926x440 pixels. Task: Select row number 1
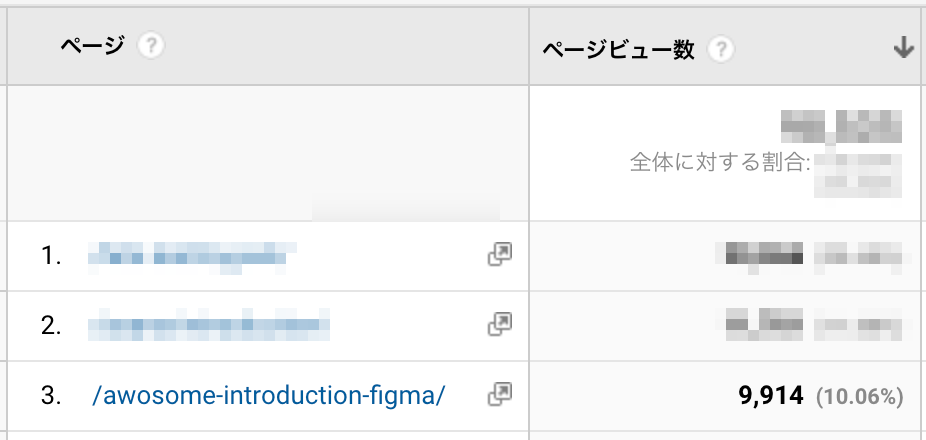pos(51,256)
